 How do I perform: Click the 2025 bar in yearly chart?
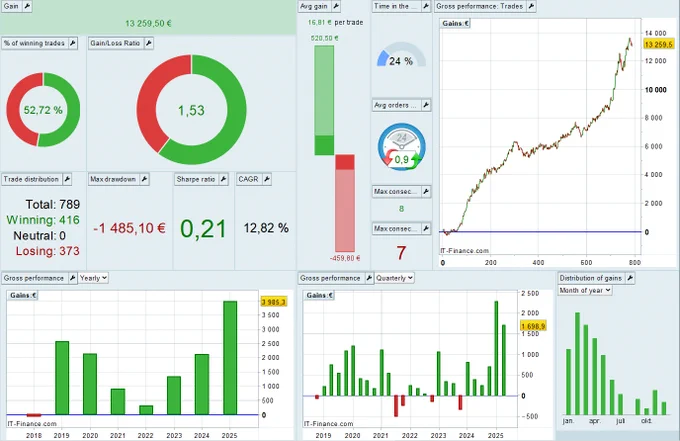(x=230, y=357)
